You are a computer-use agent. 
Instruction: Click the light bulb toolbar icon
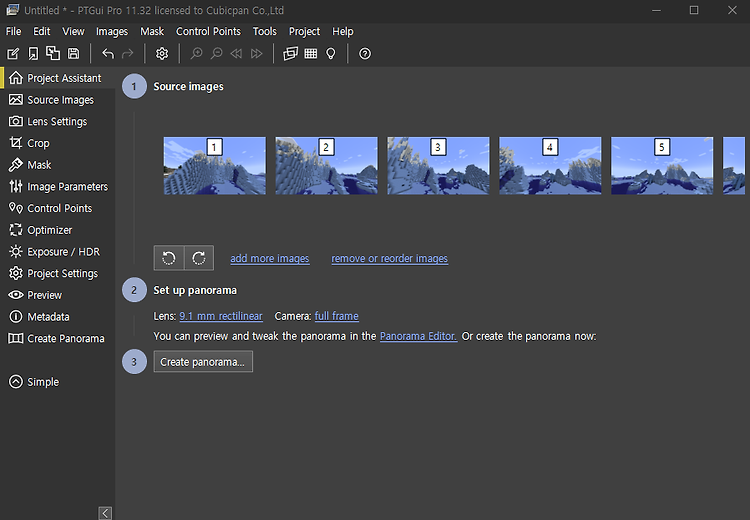pos(331,54)
